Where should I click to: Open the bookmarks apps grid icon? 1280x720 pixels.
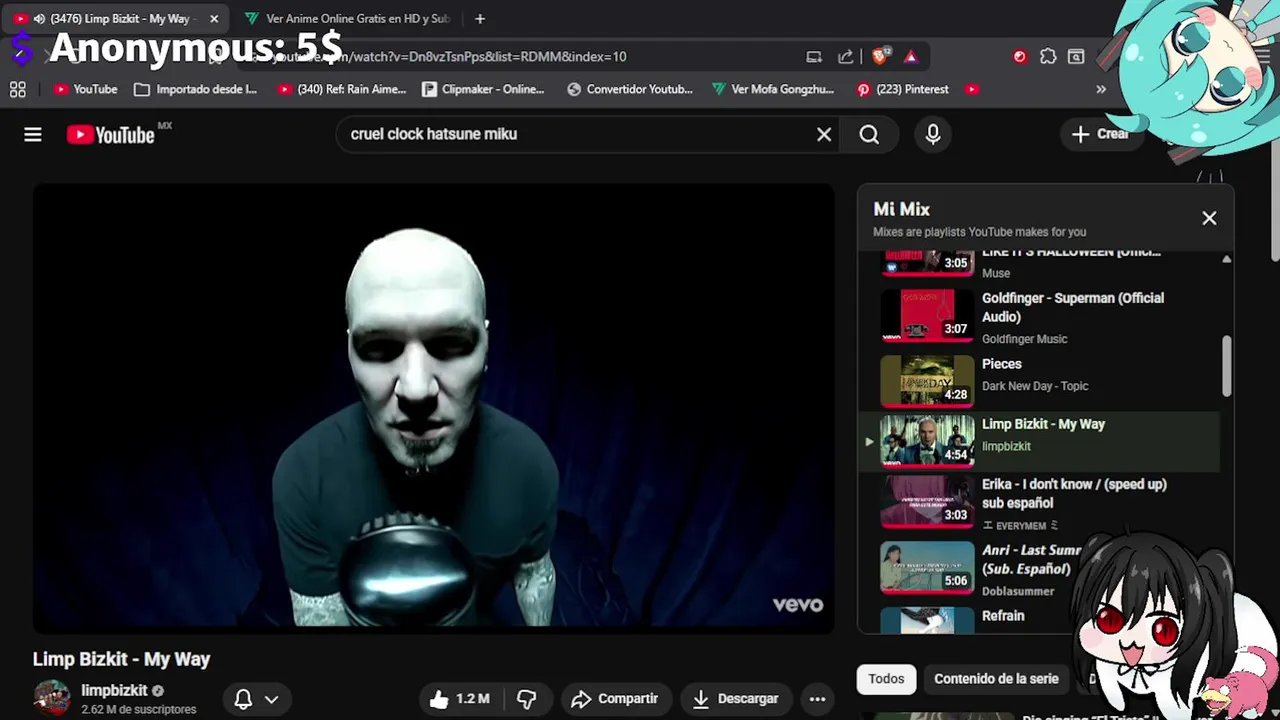(x=18, y=89)
